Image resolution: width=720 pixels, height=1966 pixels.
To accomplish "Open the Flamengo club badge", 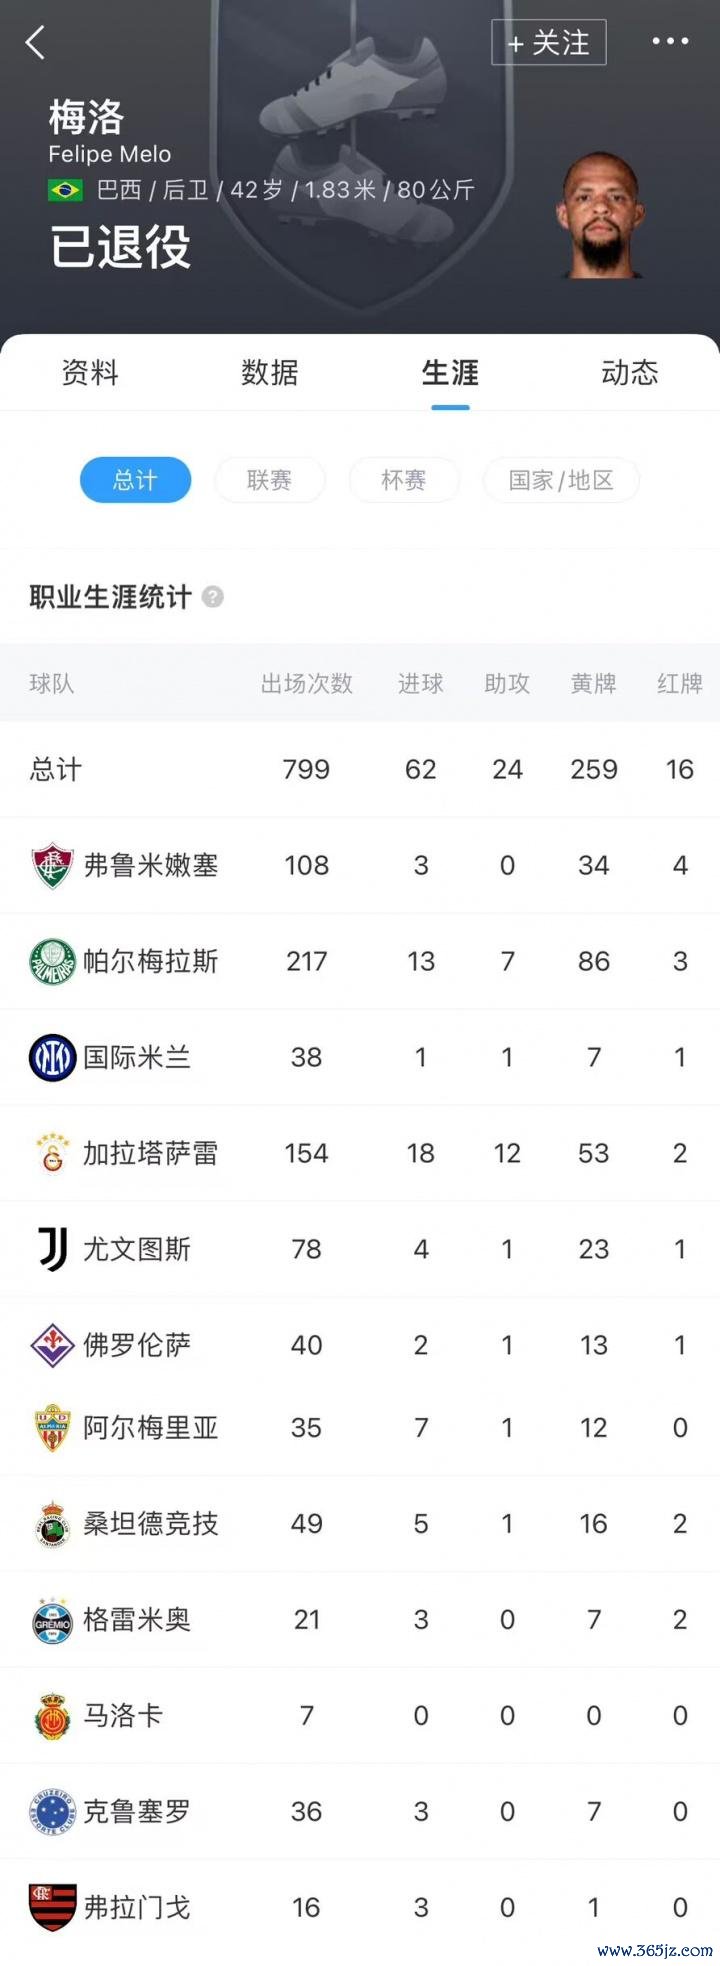I will (52, 1907).
